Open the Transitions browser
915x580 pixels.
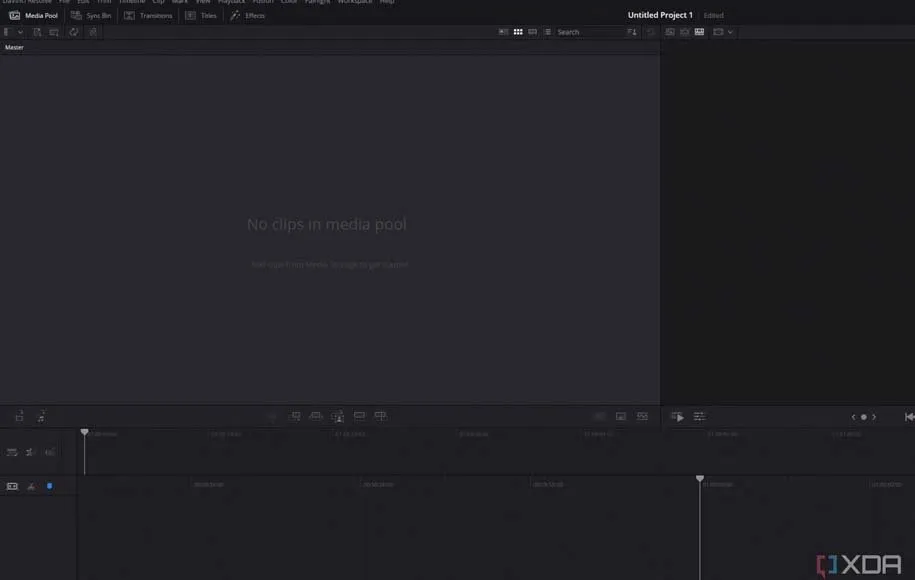click(148, 16)
